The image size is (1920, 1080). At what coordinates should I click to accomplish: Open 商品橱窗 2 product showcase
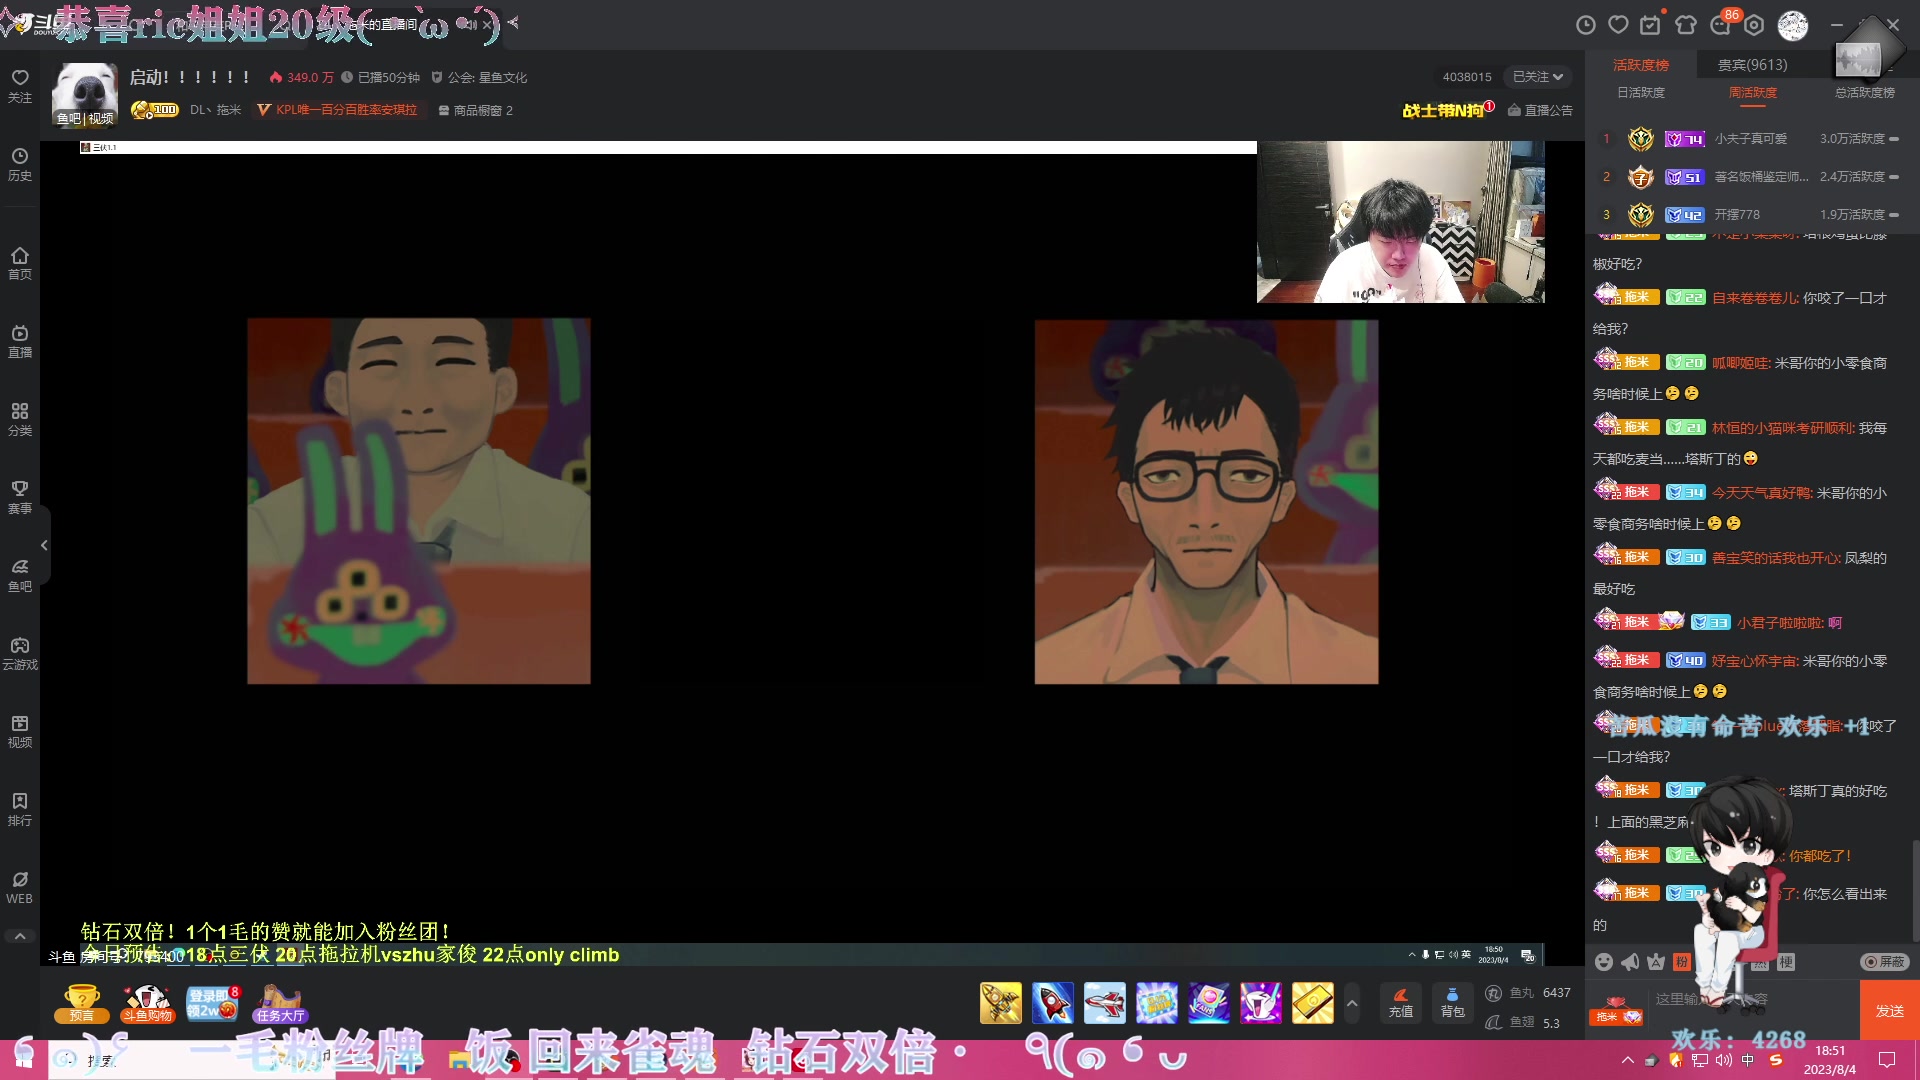(x=475, y=110)
